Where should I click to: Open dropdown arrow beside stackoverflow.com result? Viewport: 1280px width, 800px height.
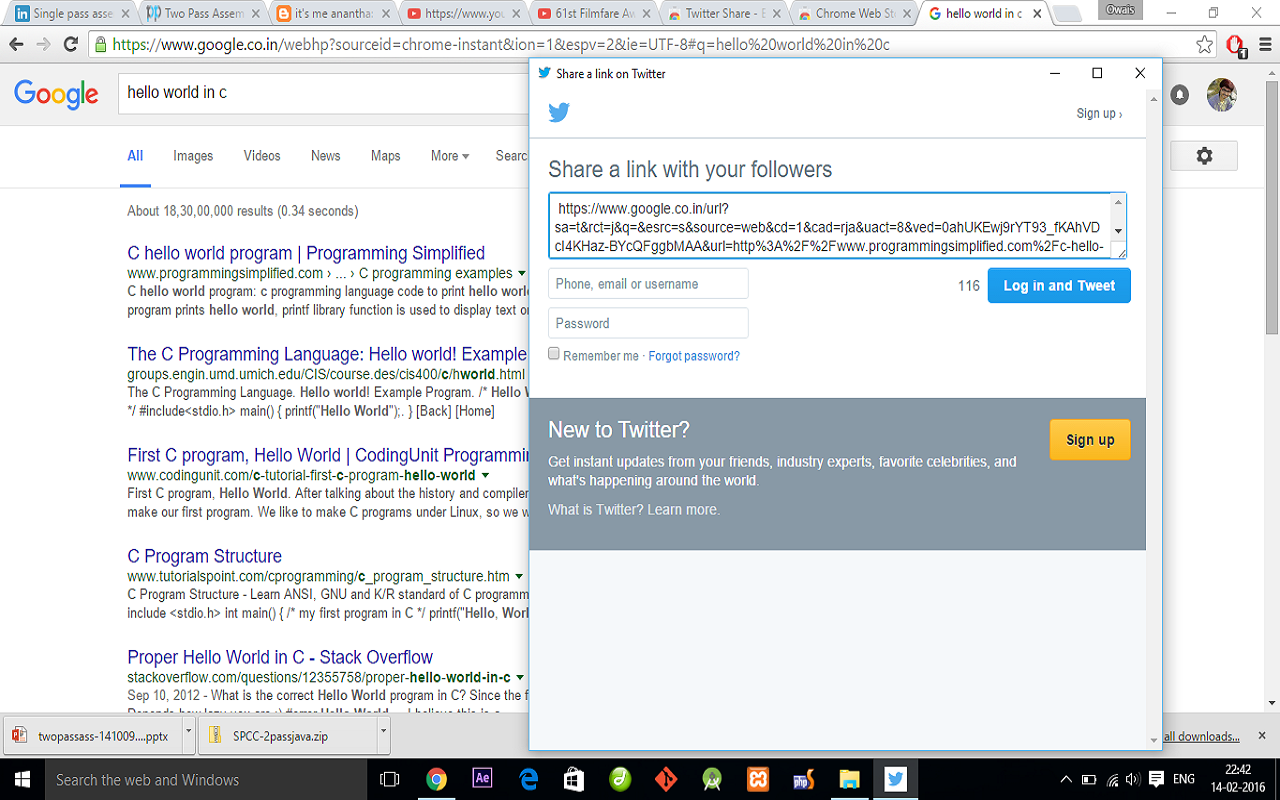[x=520, y=677]
